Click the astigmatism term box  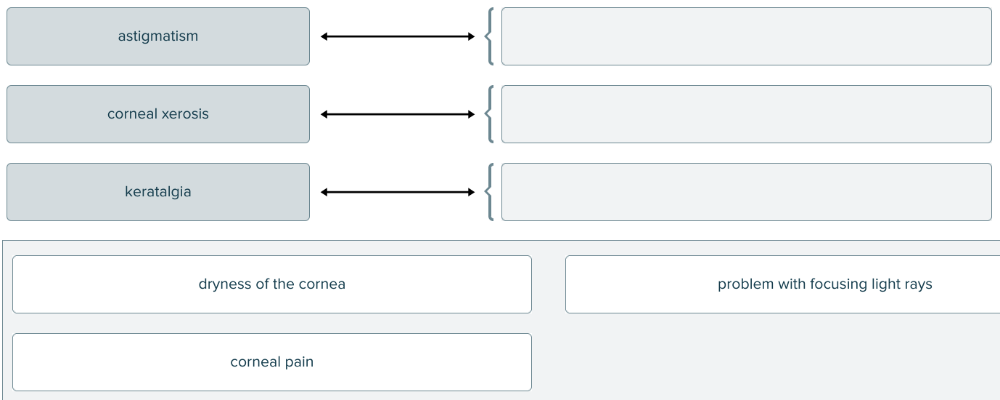(x=158, y=36)
